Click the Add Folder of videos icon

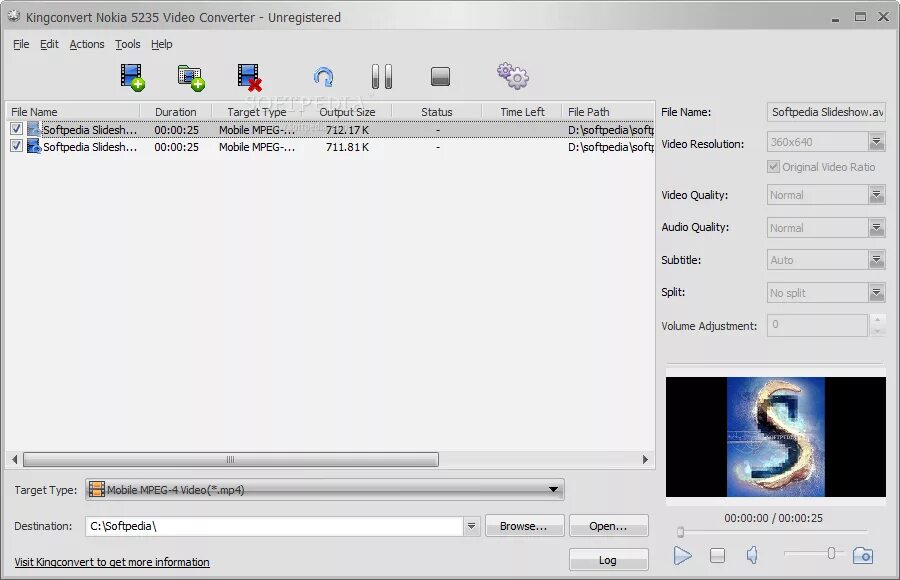191,78
